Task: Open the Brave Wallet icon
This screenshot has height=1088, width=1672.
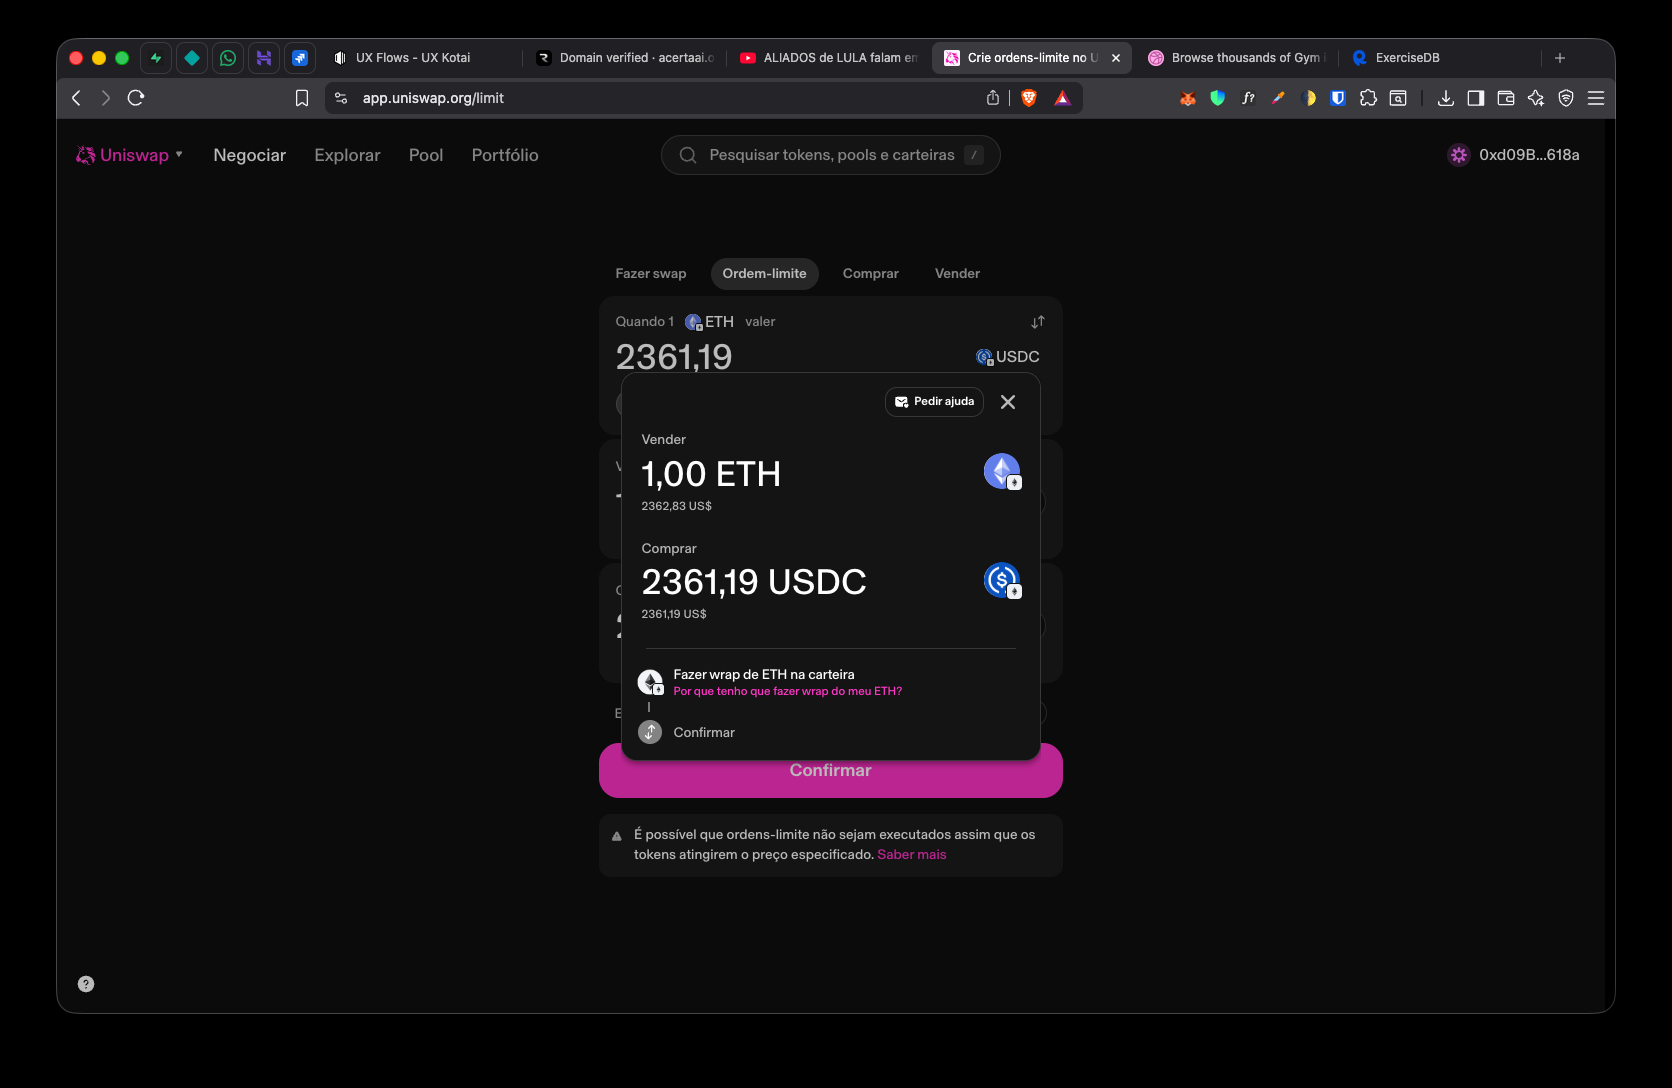Action: tap(1506, 98)
